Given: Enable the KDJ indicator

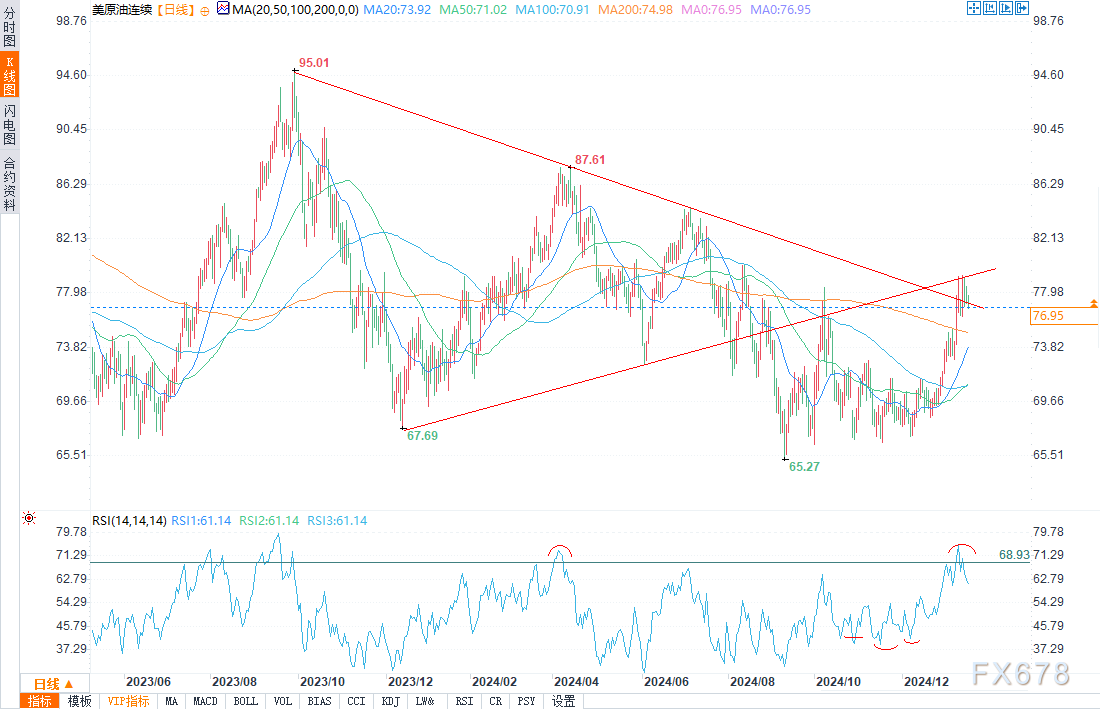Looking at the screenshot, I should (391, 701).
